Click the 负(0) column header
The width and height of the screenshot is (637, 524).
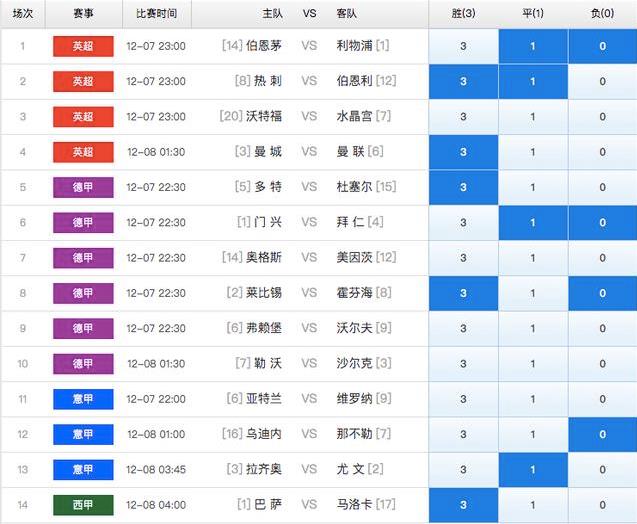pos(602,14)
